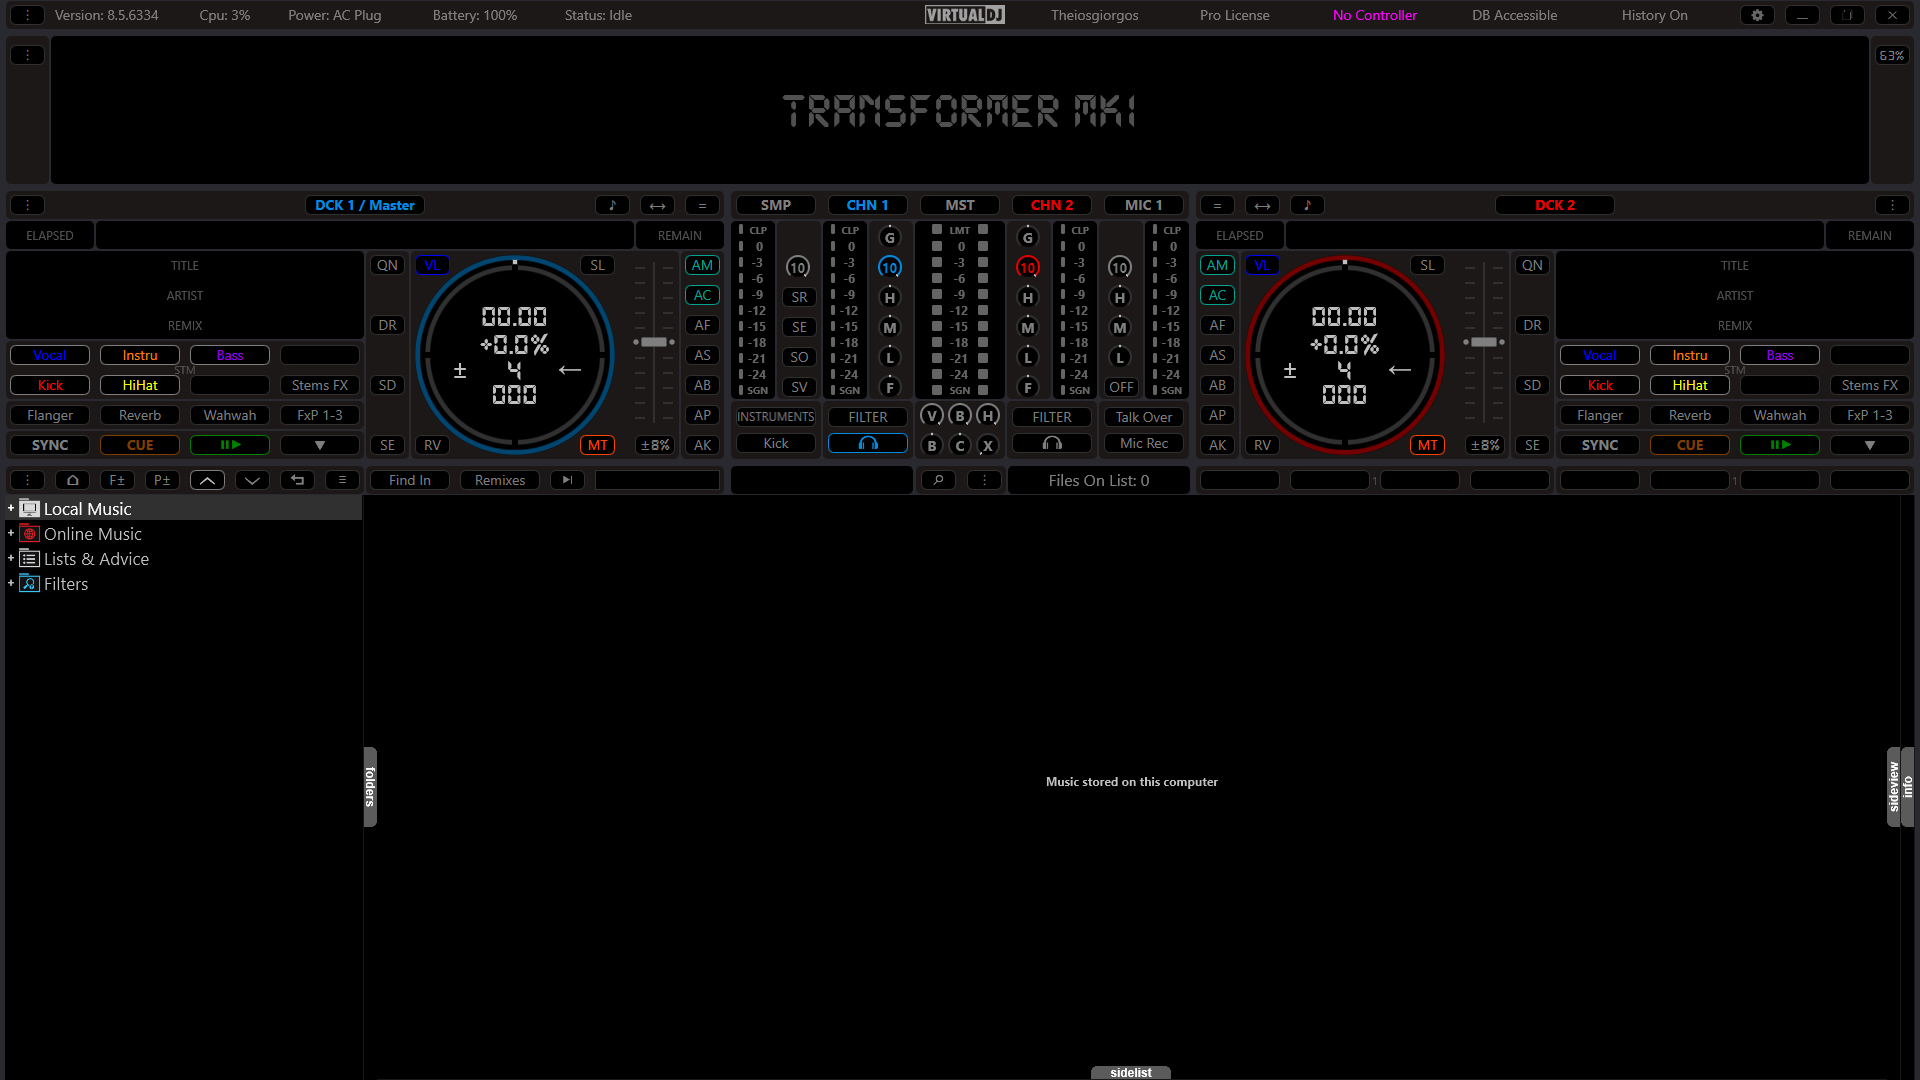Click the deck 1 equals sign icon

[702, 205]
